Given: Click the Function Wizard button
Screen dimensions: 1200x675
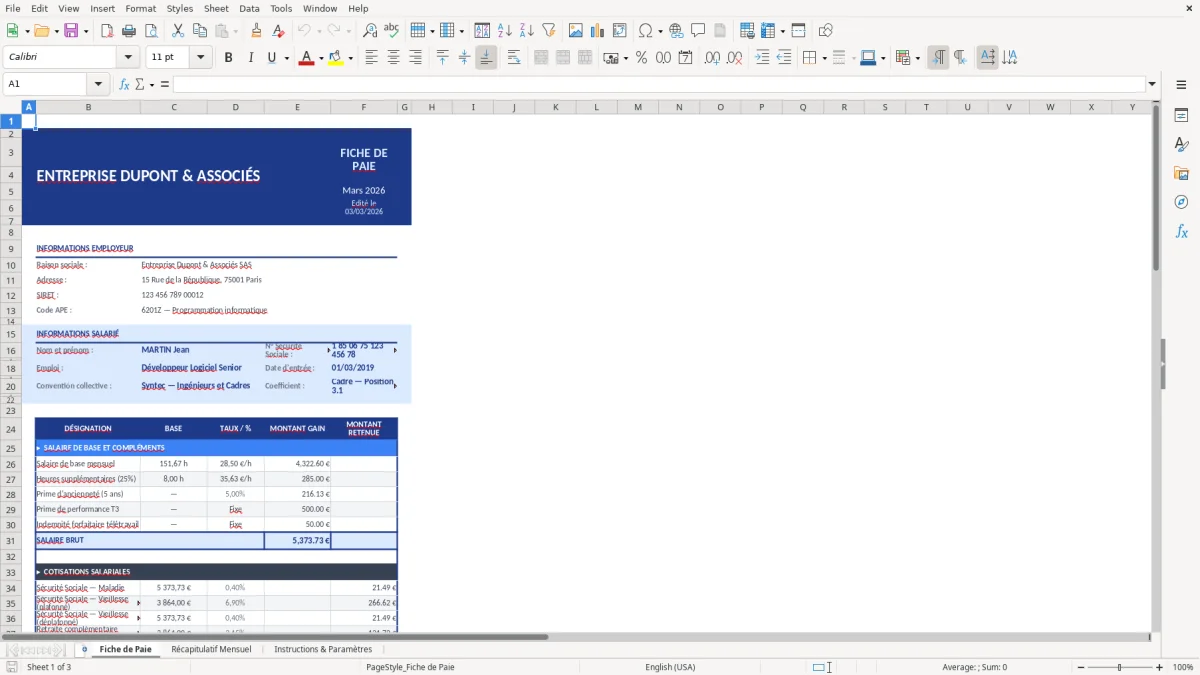Looking at the screenshot, I should 124,84.
